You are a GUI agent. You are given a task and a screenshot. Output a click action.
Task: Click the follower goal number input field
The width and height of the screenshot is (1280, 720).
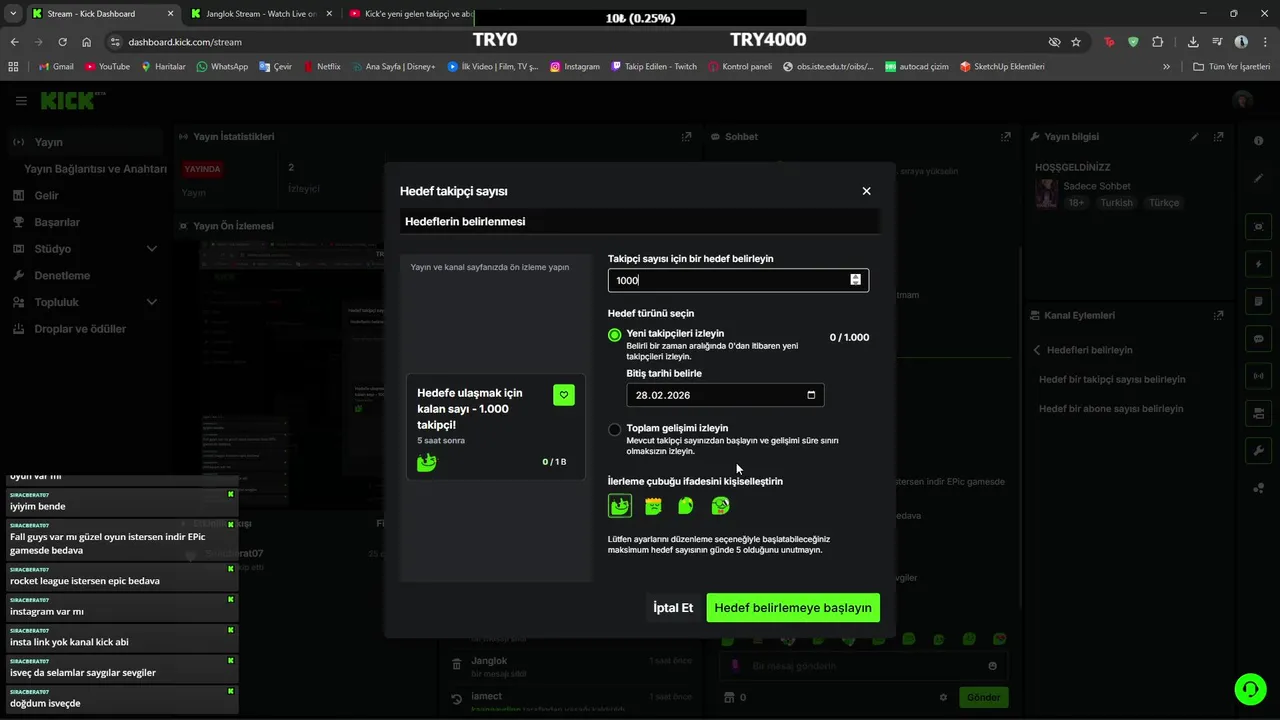pyautogui.click(x=738, y=280)
